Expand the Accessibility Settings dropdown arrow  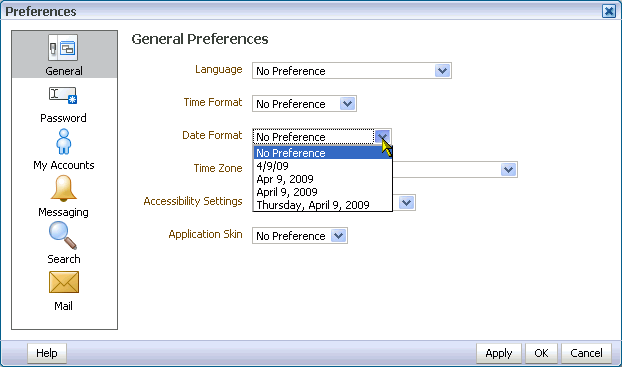click(406, 203)
